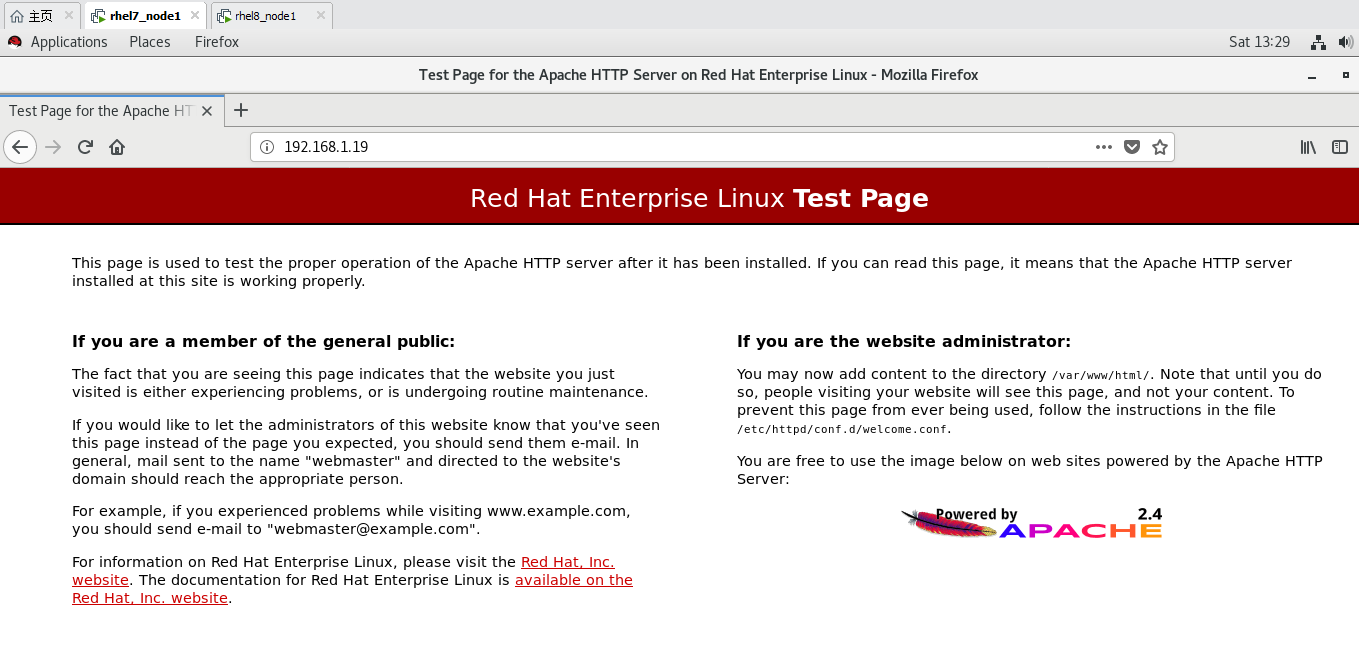Open the Firefox home page icon
This screenshot has height=650, width=1359.
point(117,147)
